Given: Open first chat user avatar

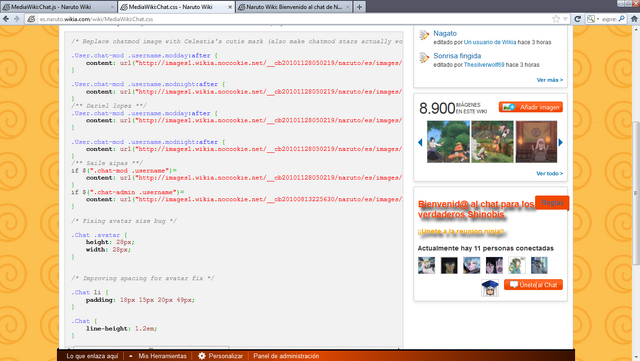Looking at the screenshot, I should 427,265.
